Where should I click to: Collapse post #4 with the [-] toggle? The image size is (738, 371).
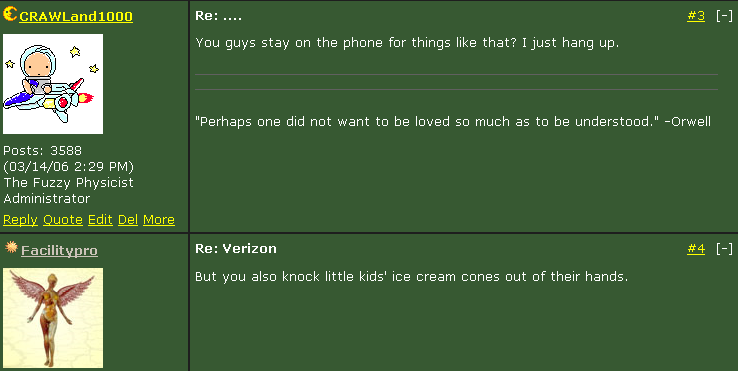[724, 249]
